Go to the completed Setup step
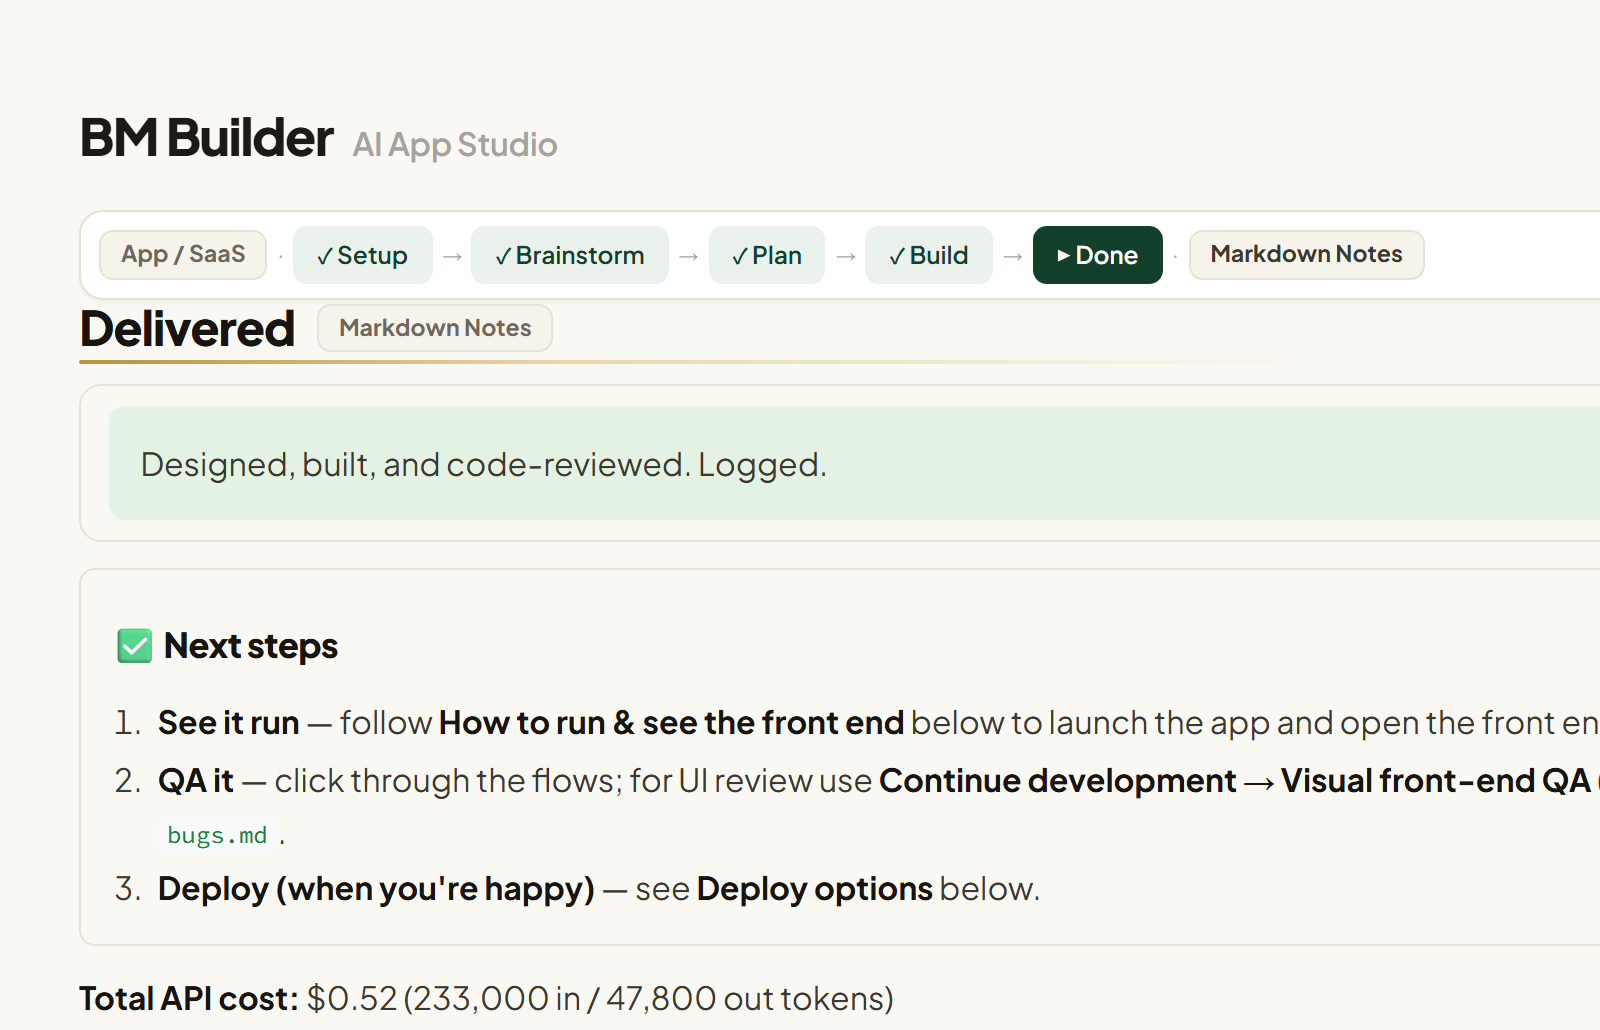 click(363, 255)
